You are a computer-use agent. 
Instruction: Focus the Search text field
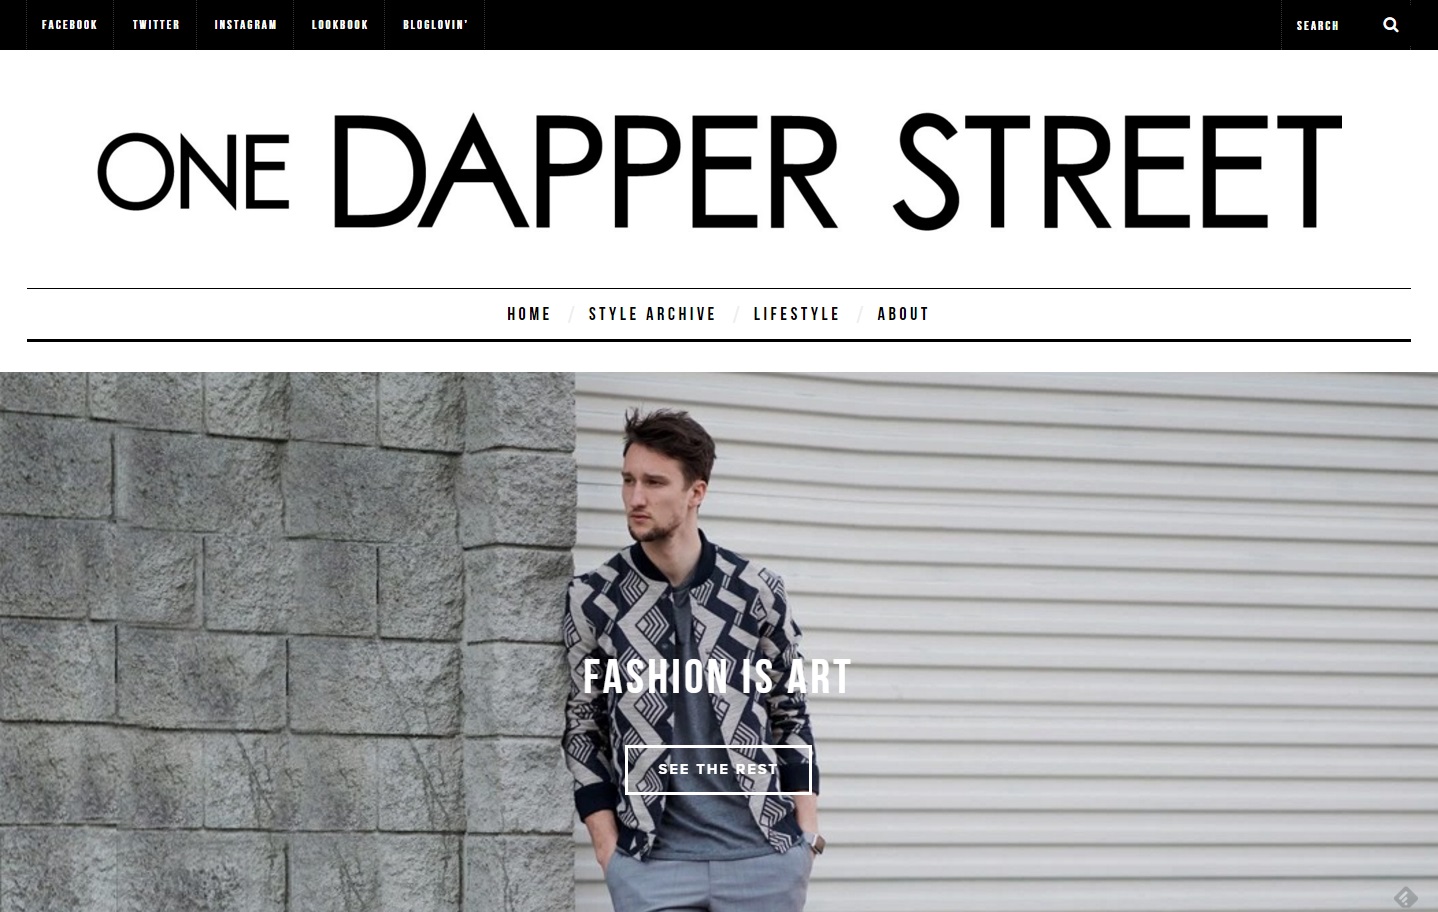click(1331, 25)
